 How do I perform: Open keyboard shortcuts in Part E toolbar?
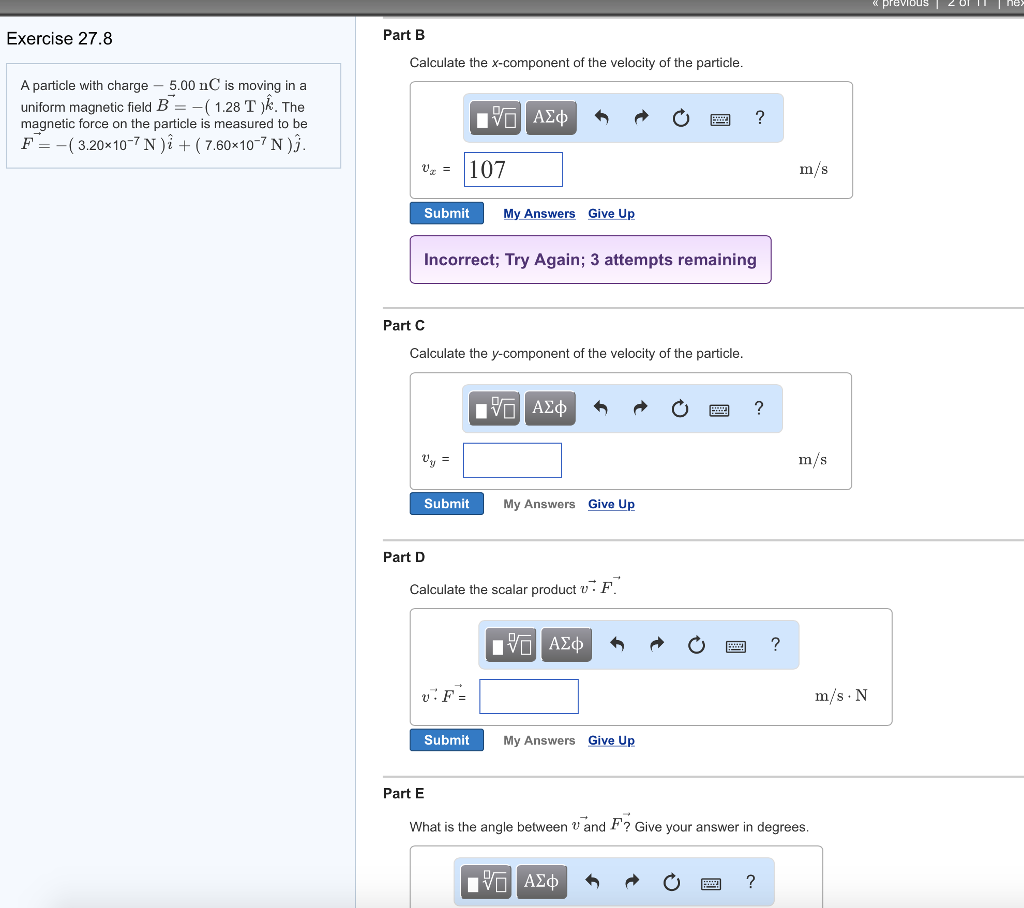[711, 882]
